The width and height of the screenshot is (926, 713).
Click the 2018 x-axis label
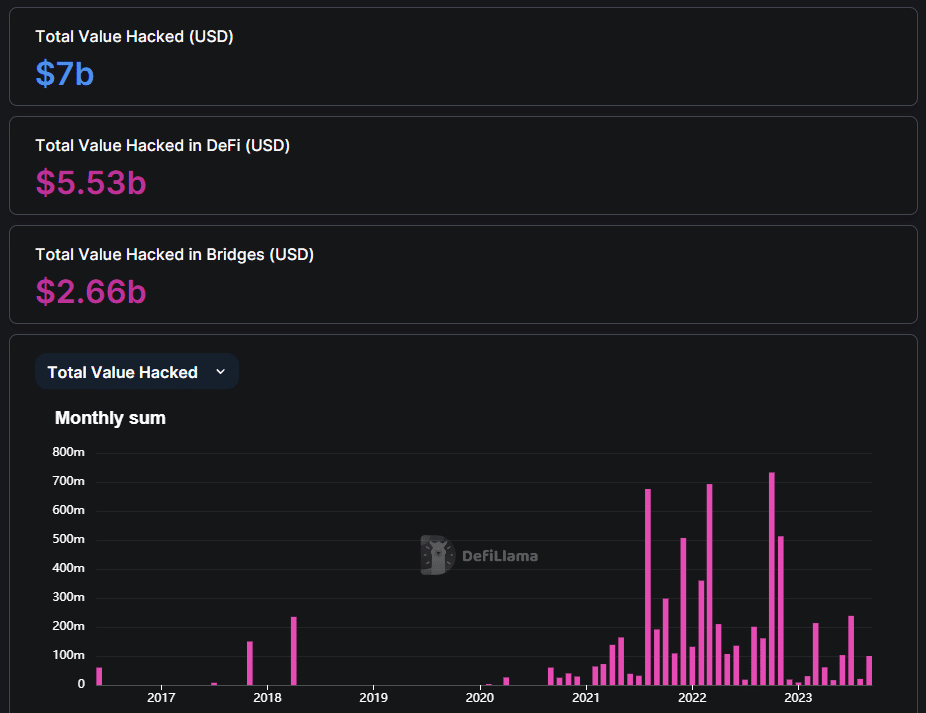(268, 698)
